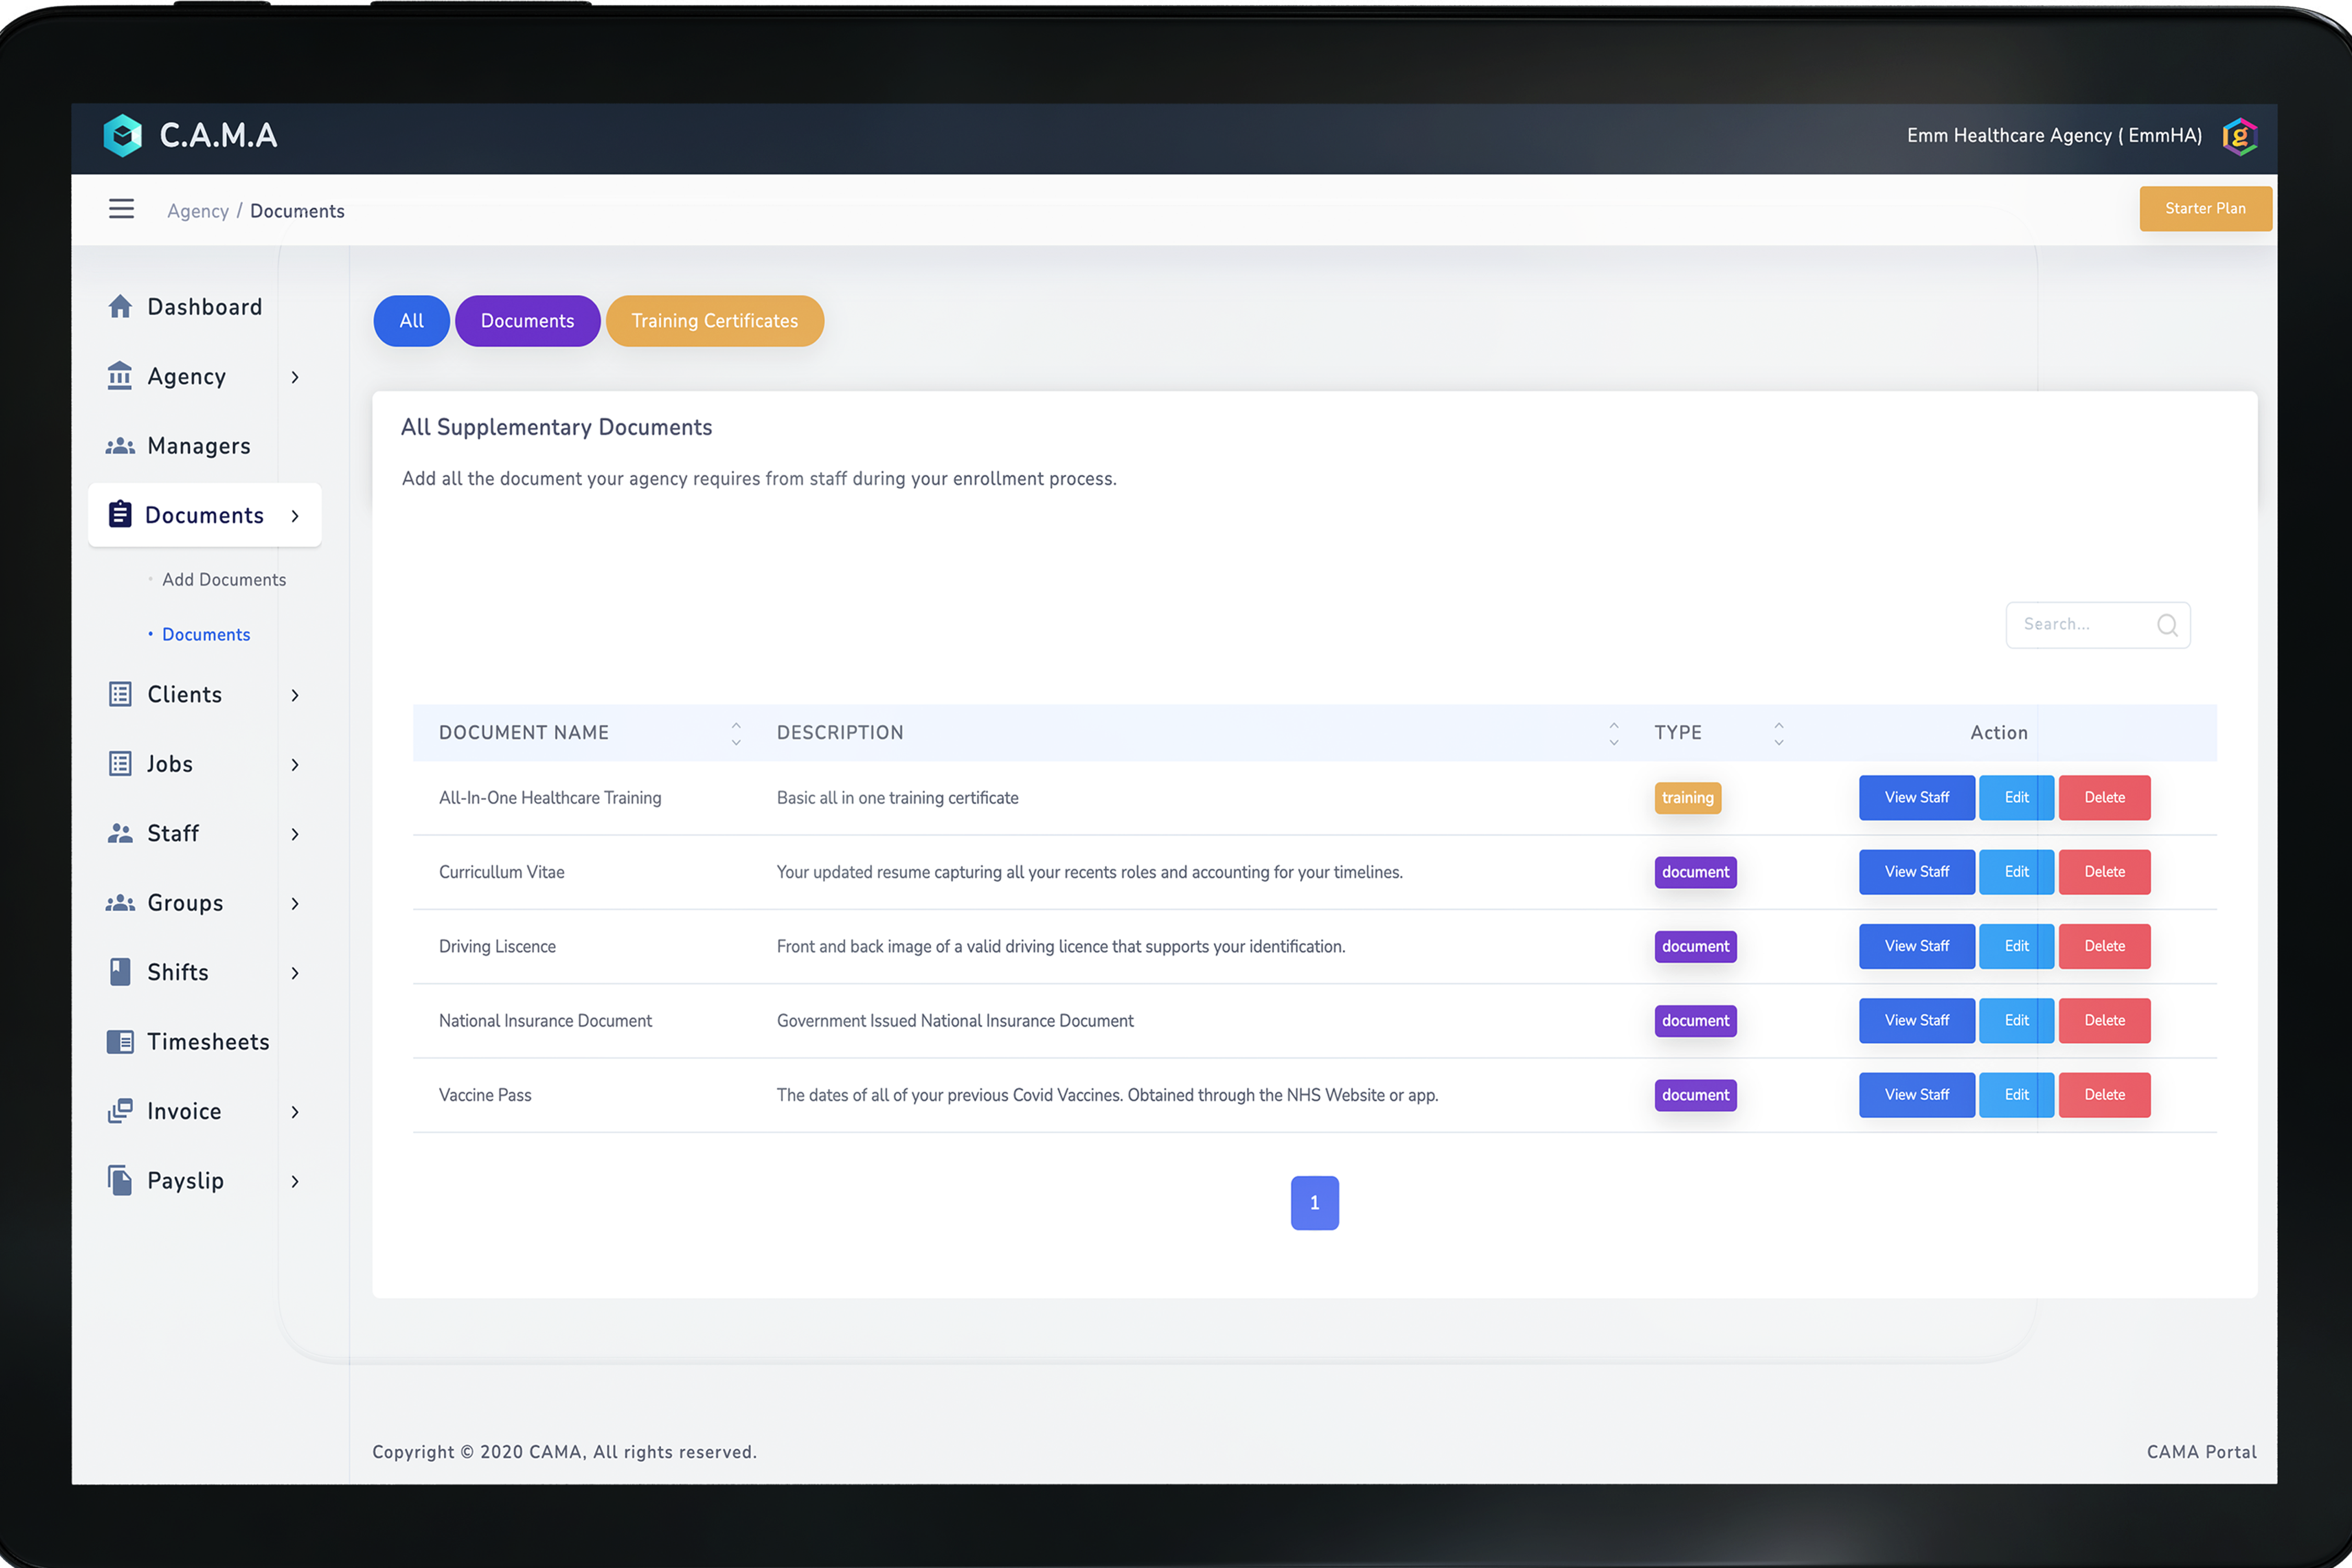Image resolution: width=2352 pixels, height=1568 pixels.
Task: Click the Staff people icon
Action: 120,833
